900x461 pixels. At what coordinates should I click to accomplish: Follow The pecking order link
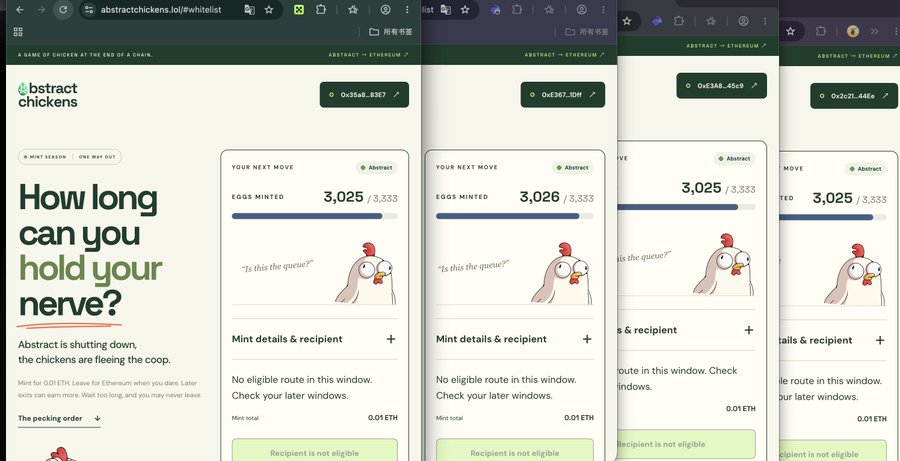(x=59, y=419)
